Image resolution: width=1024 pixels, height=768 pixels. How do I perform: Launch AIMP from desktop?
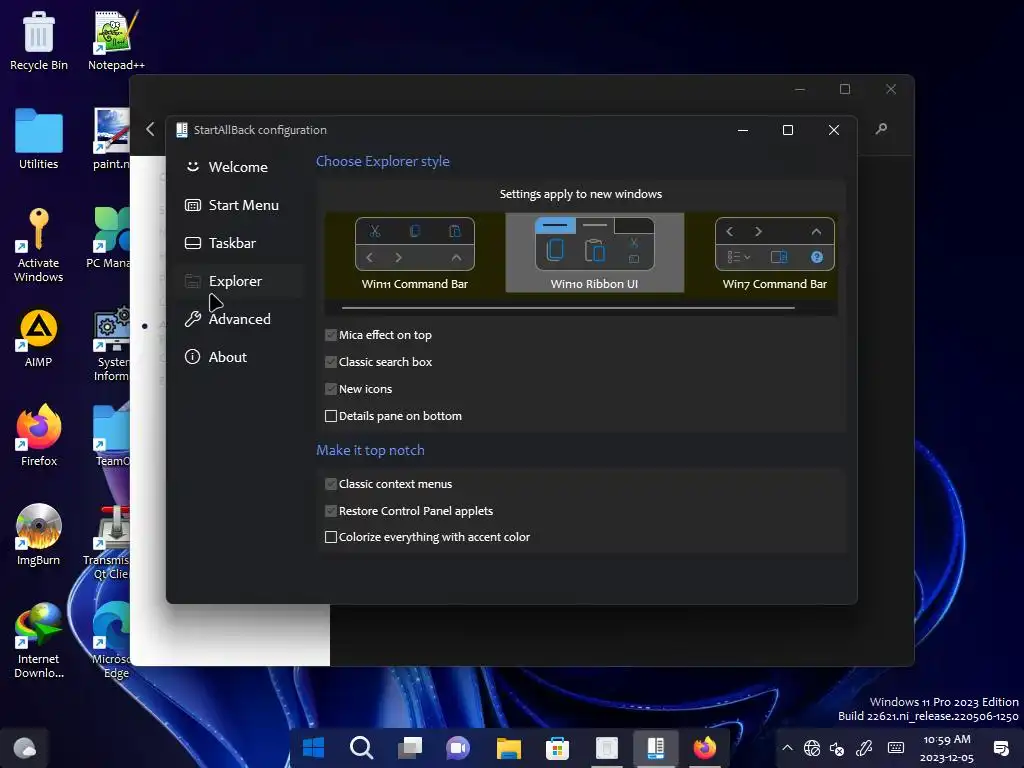tap(39, 338)
